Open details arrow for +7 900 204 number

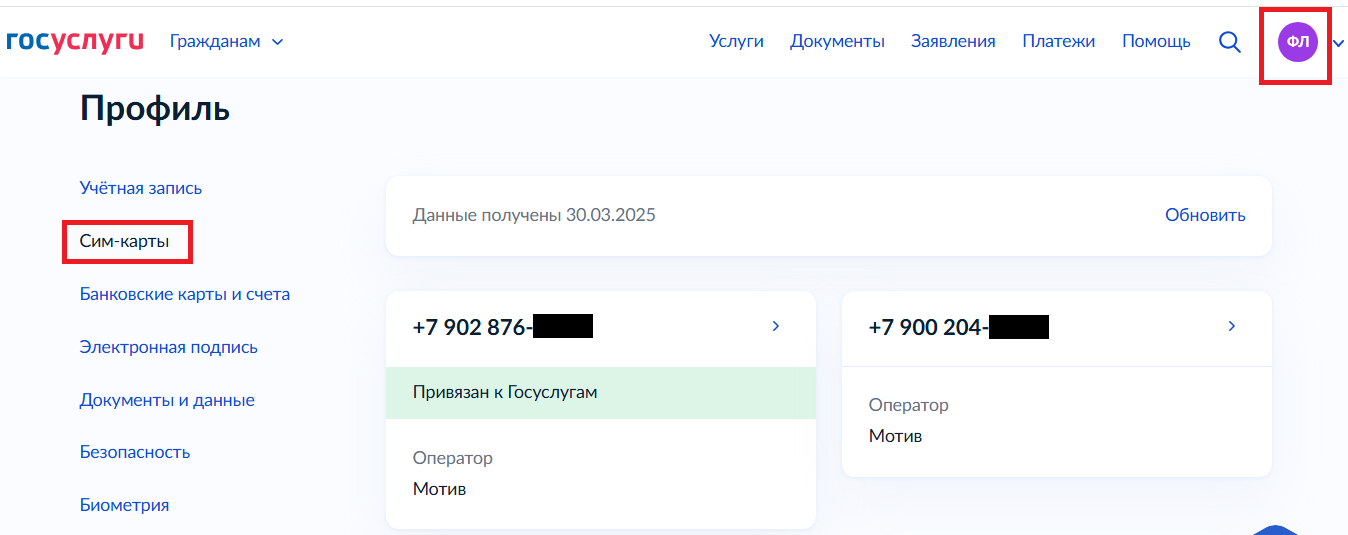[x=1232, y=326]
